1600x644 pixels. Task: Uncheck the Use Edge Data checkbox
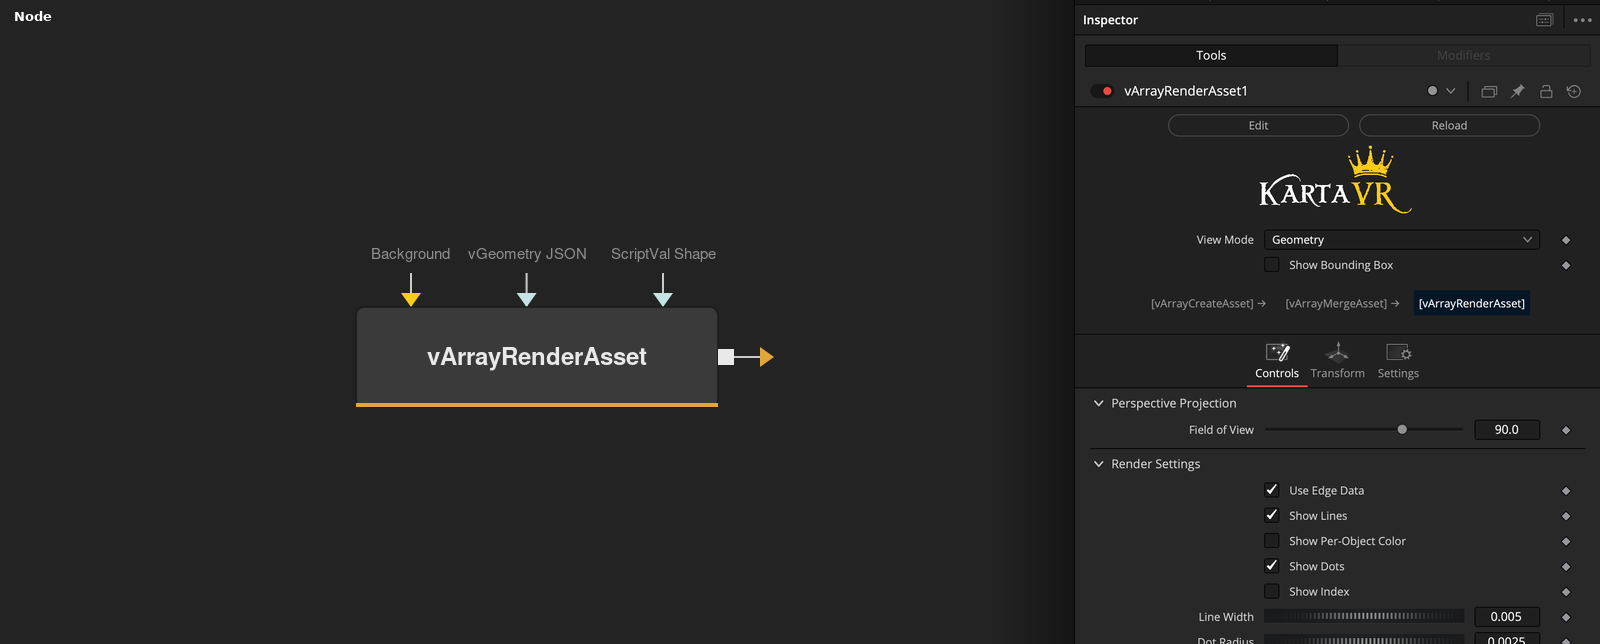pyautogui.click(x=1272, y=490)
